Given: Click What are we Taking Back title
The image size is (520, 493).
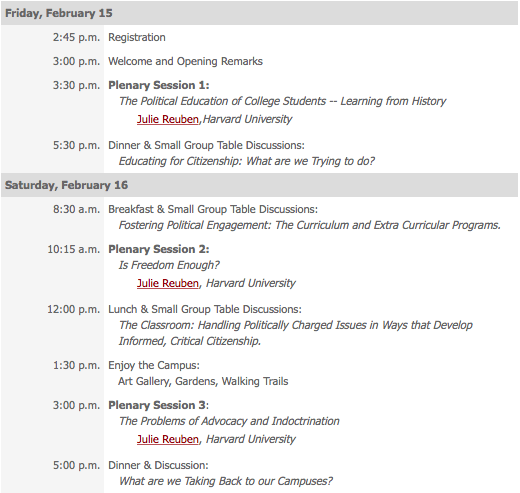Looking at the screenshot, I should [226, 481].
